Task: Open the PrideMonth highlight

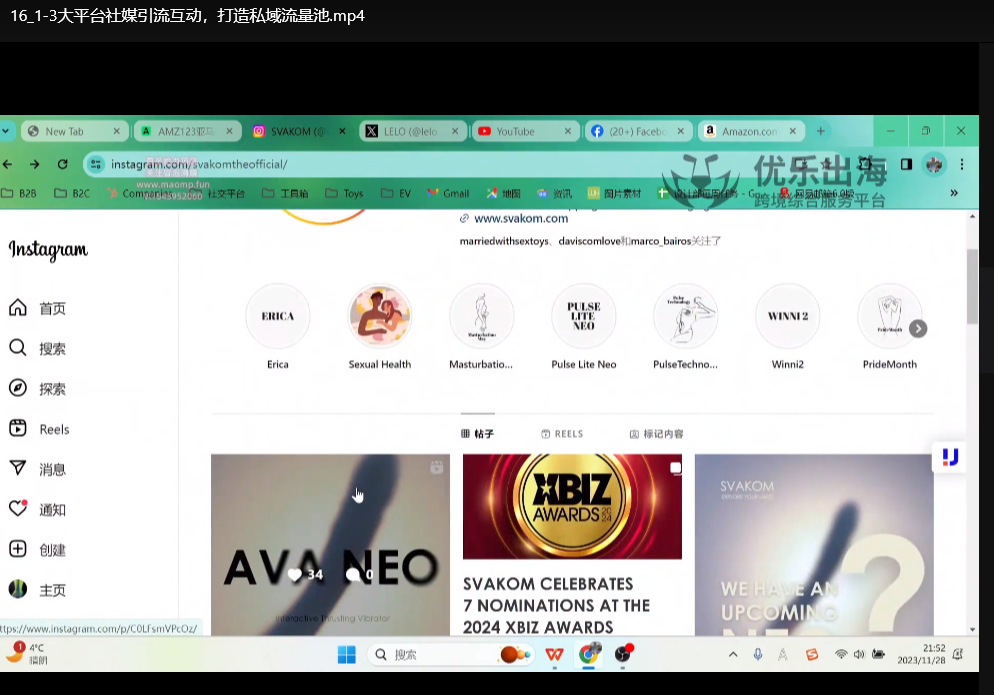Action: click(x=889, y=316)
